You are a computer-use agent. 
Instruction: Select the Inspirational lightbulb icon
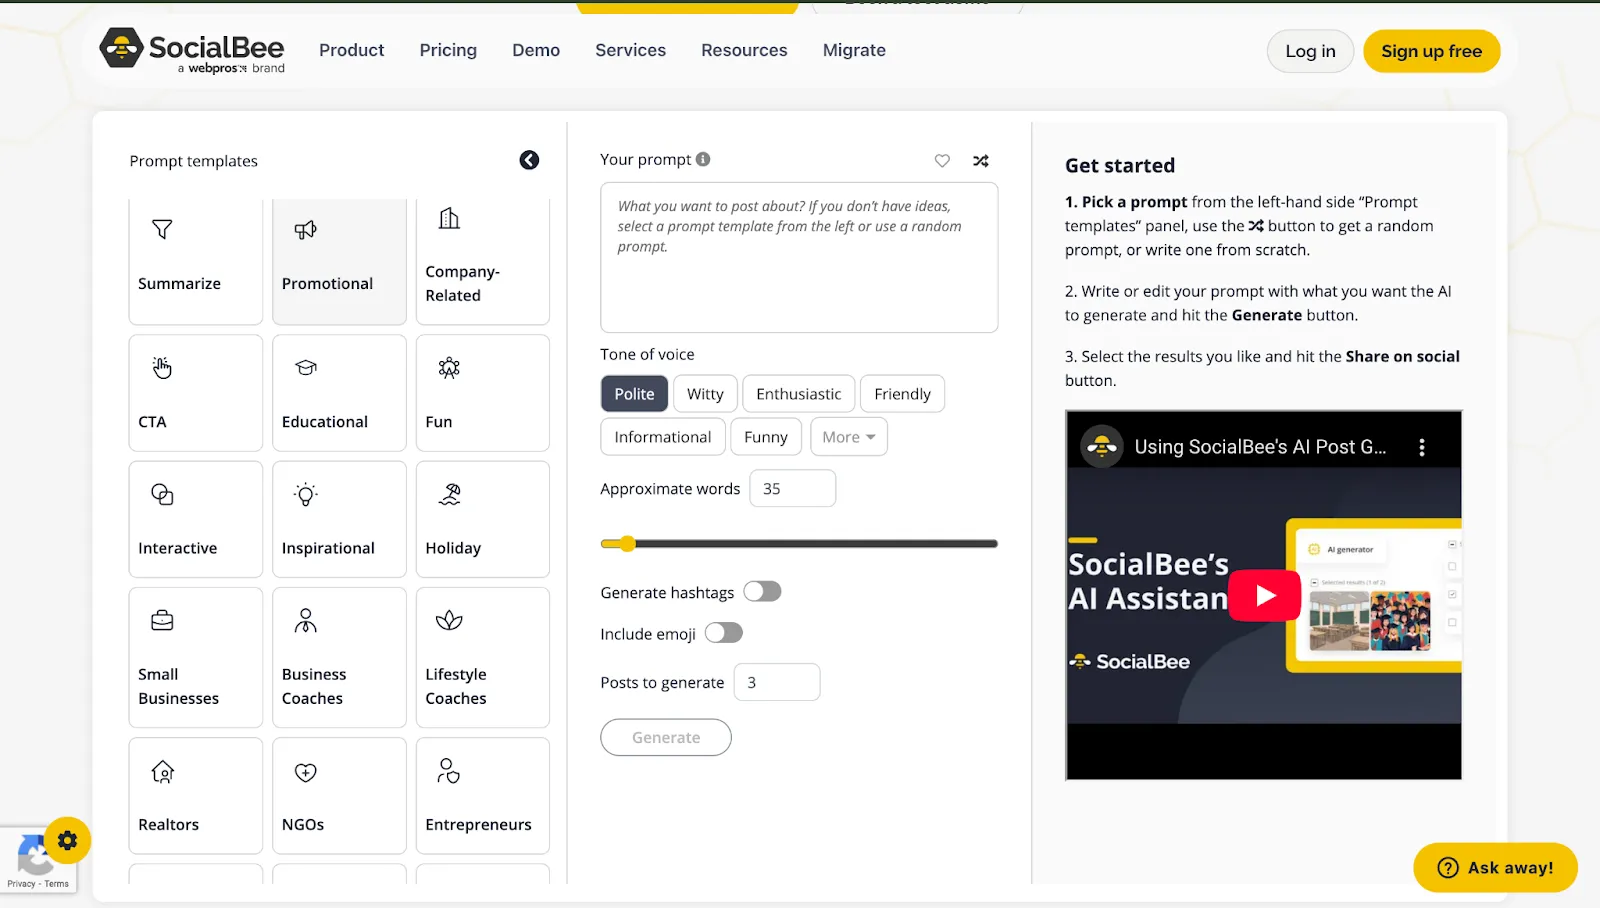[306, 494]
